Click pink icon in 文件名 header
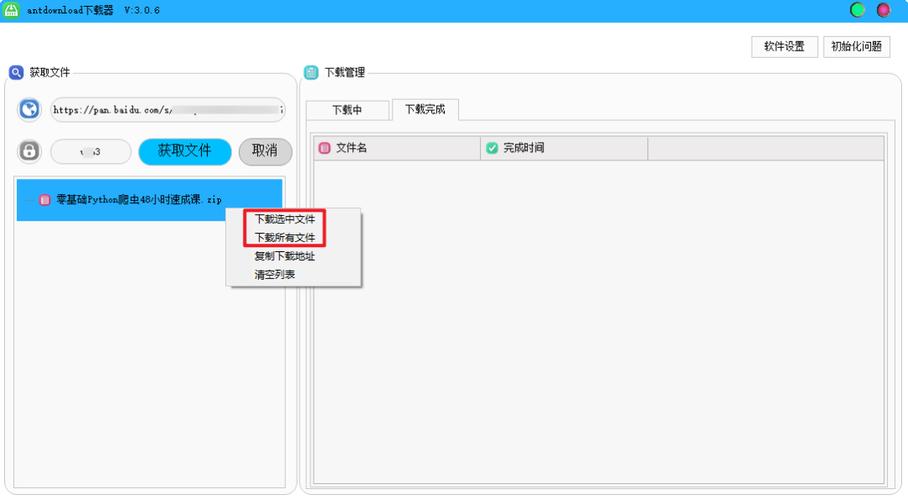The height and width of the screenshot is (500, 908). point(325,148)
